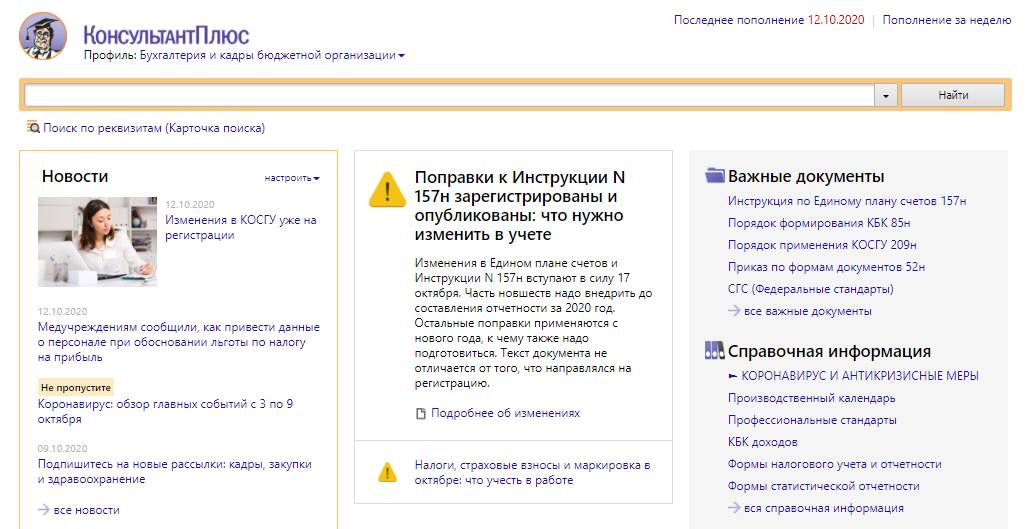This screenshot has width=1027, height=529.
Task: Open the search history dropdown arrow
Action: (x=886, y=96)
